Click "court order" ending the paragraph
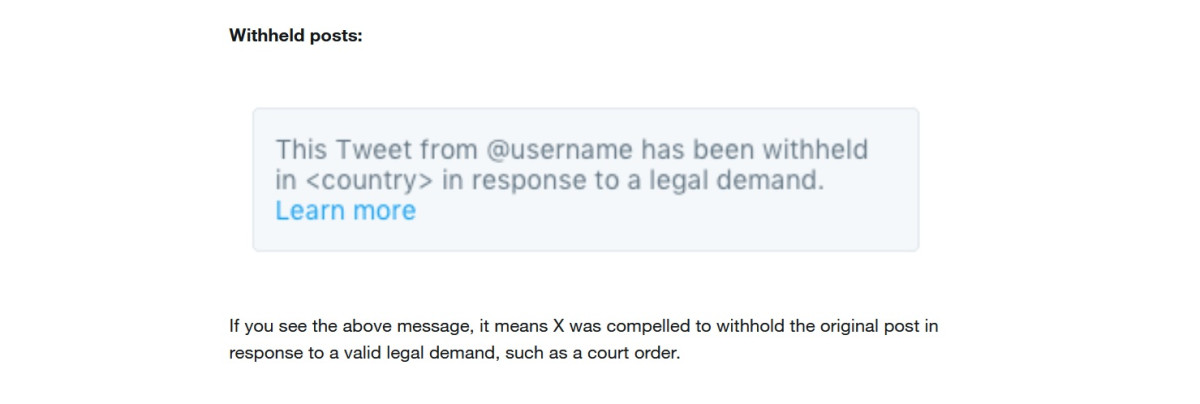Viewport: 1200px width, 404px height. click(x=634, y=353)
